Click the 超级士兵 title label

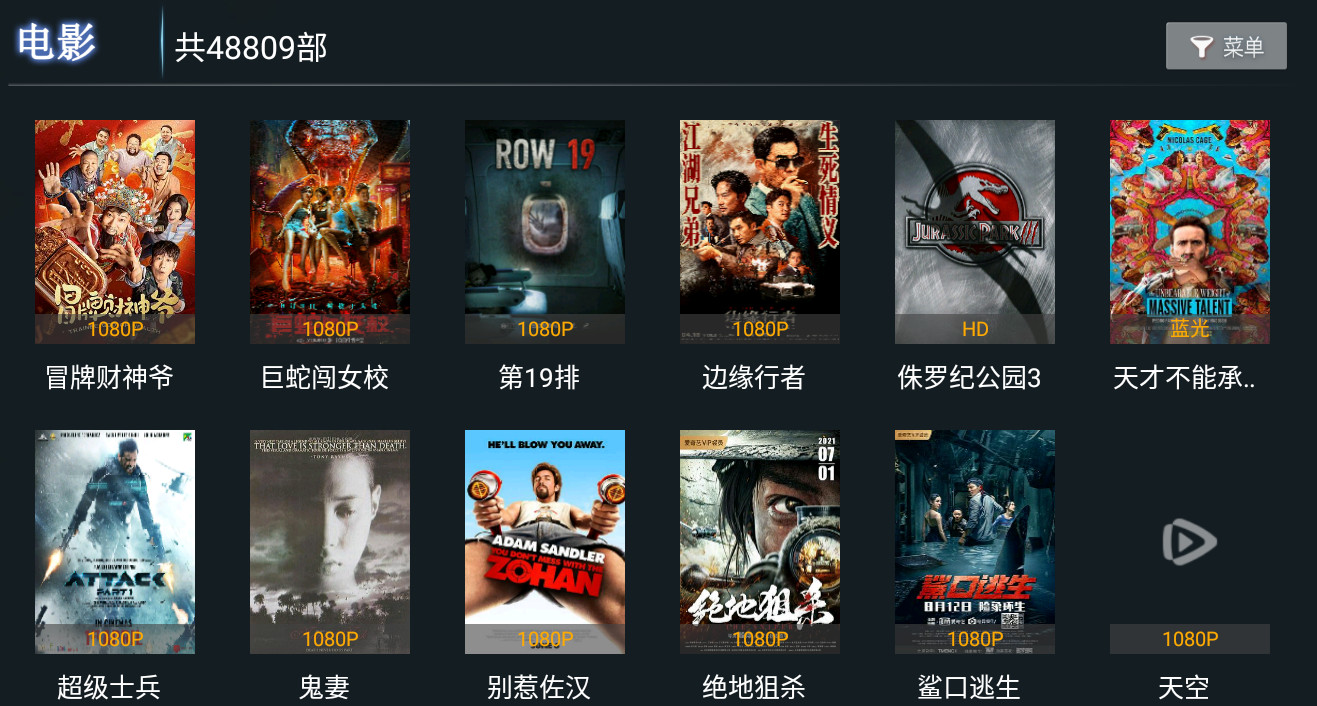[109, 688]
